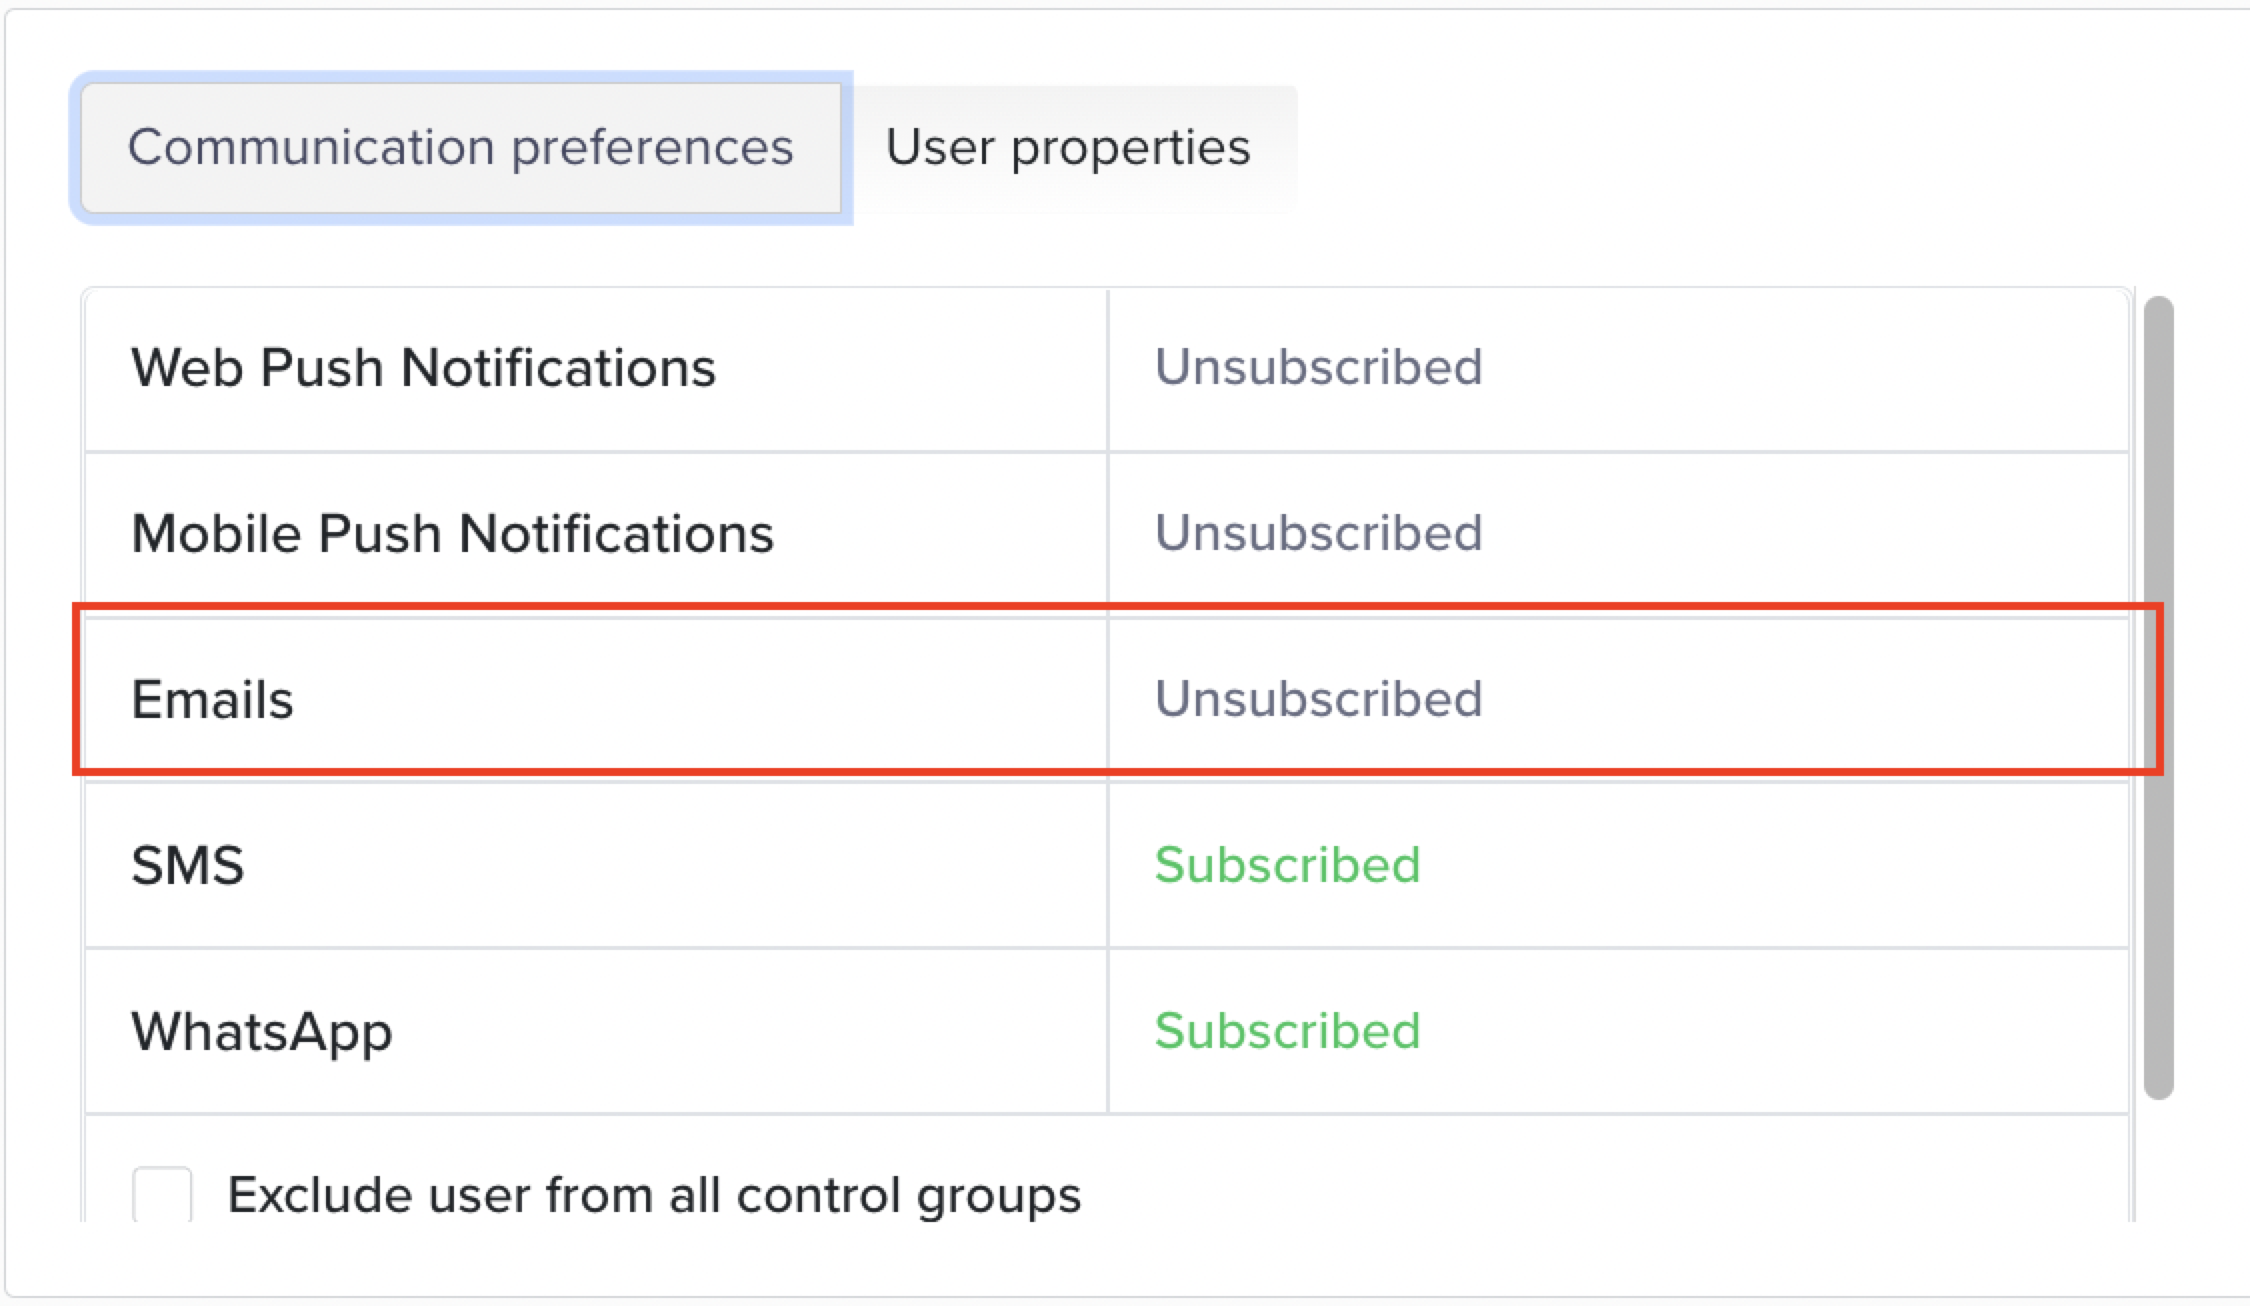Click the Emails channel label
Viewport: 2250px width, 1306px height.
coord(212,699)
